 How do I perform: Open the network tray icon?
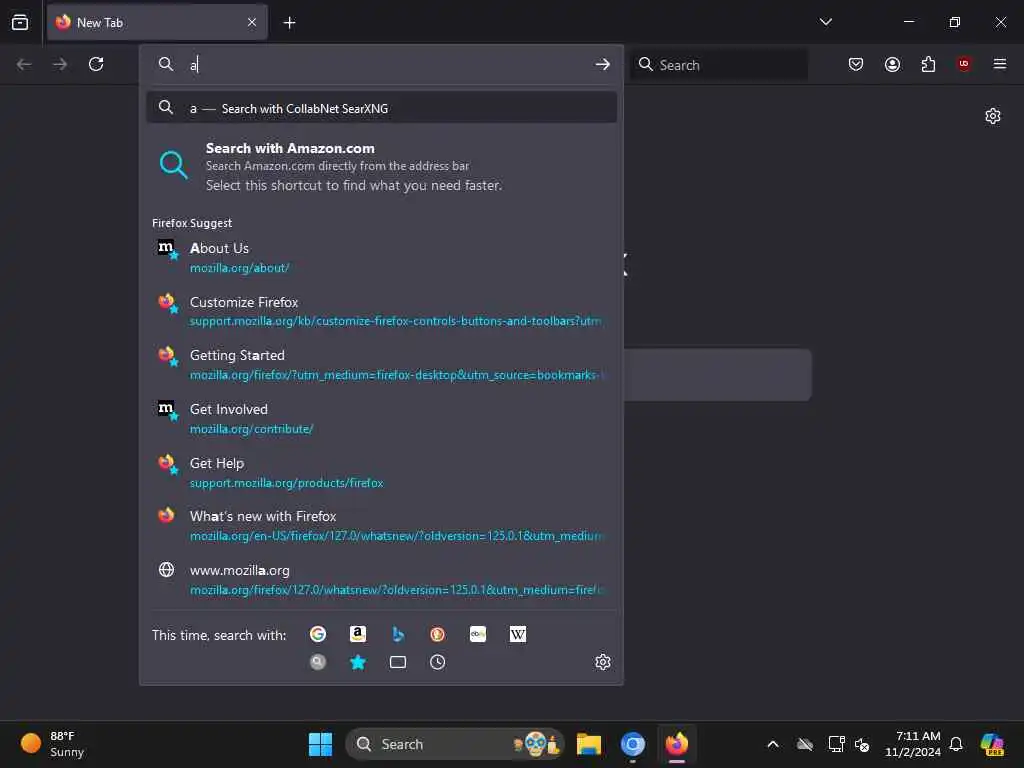point(836,744)
